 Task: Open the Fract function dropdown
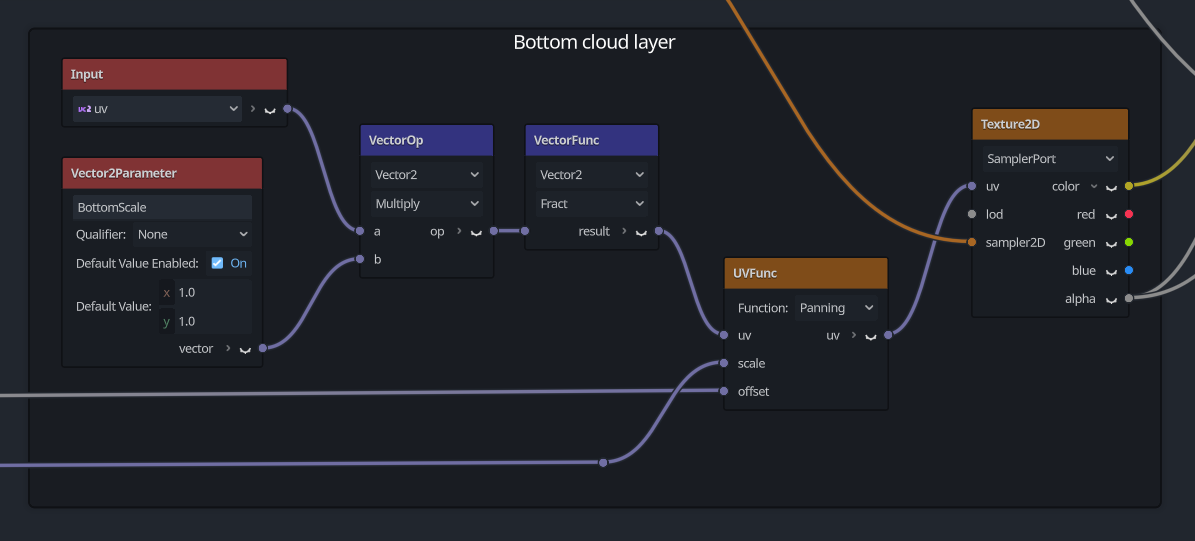tap(591, 204)
